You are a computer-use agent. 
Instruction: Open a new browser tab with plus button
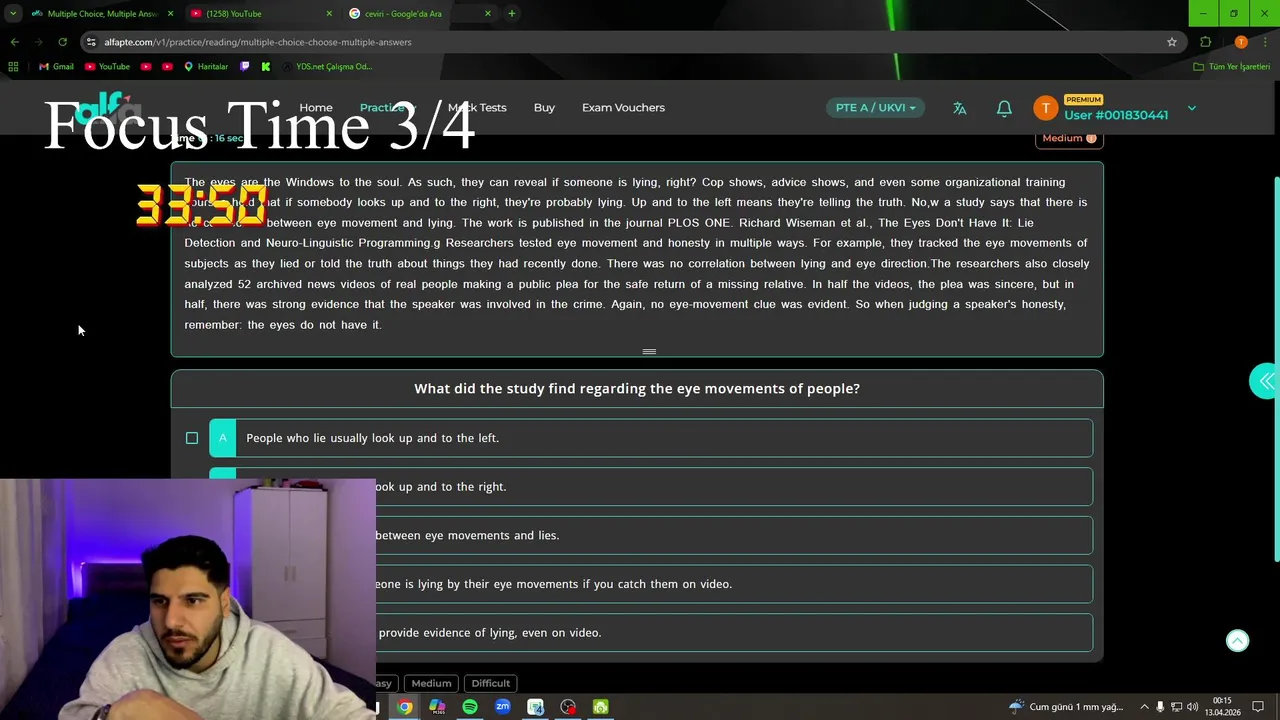tap(512, 14)
